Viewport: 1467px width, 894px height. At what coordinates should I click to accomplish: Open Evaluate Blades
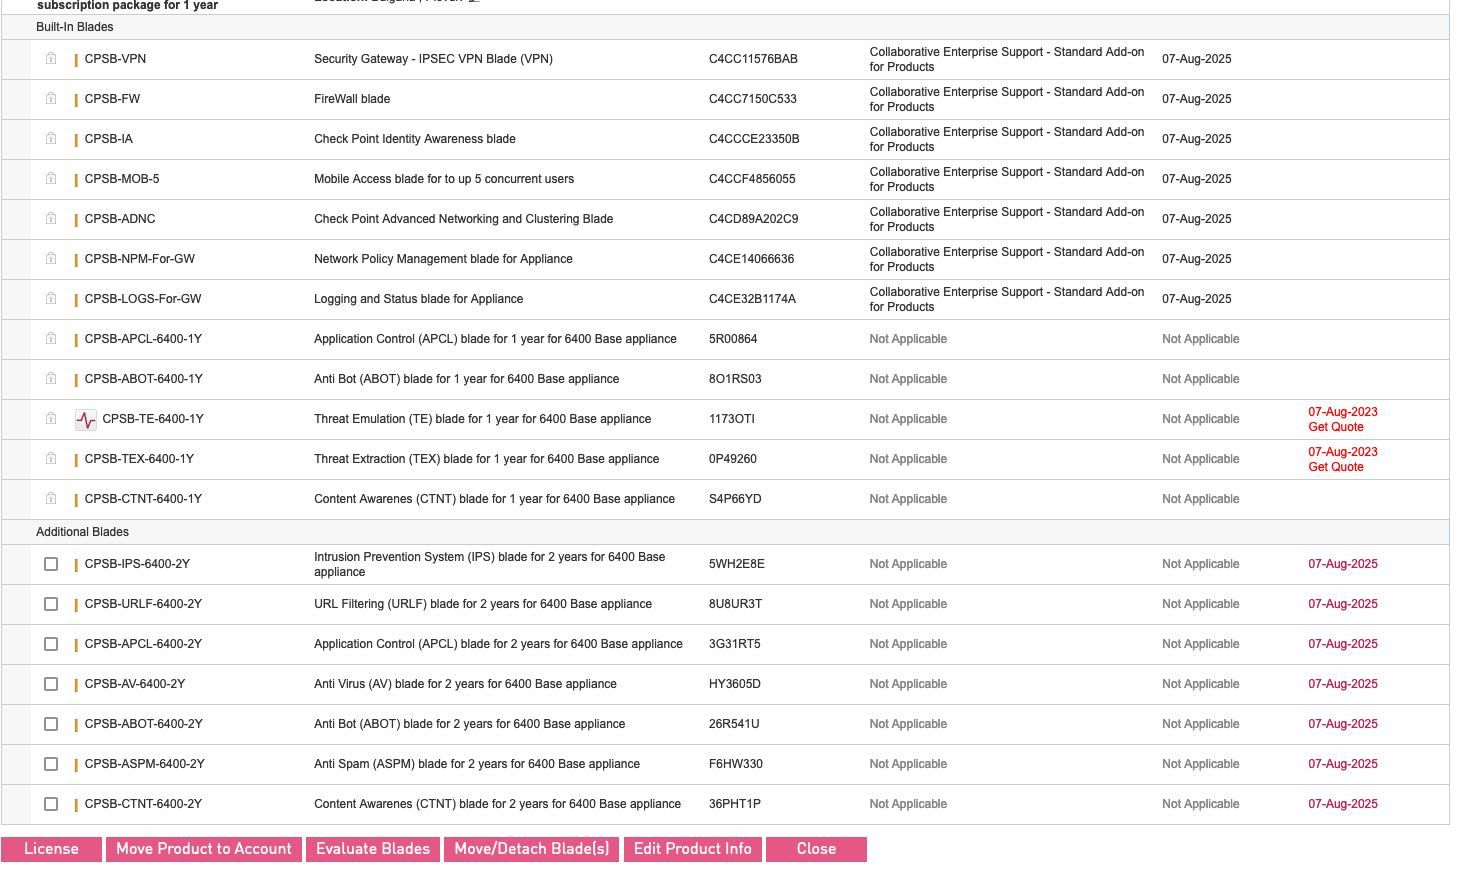pos(373,849)
